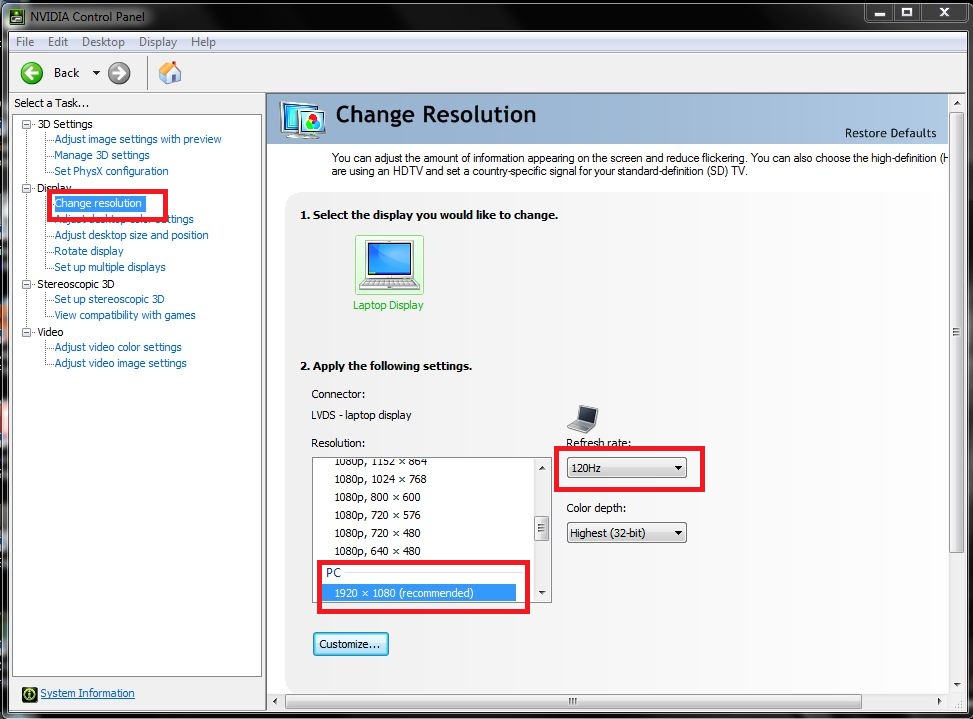Click the resolution list scrollbar thumb
973x719 pixels.
(x=542, y=528)
